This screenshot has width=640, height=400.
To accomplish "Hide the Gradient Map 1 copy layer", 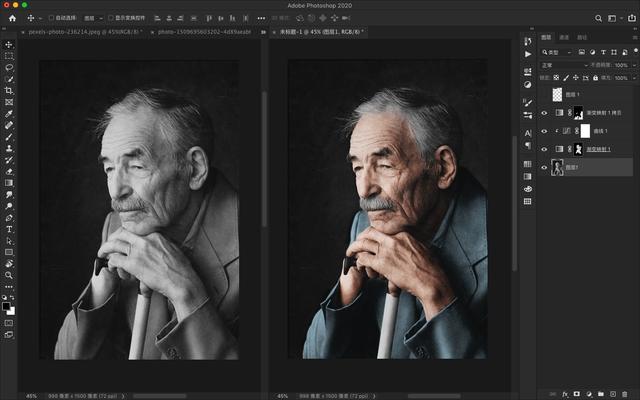I will click(x=544, y=113).
